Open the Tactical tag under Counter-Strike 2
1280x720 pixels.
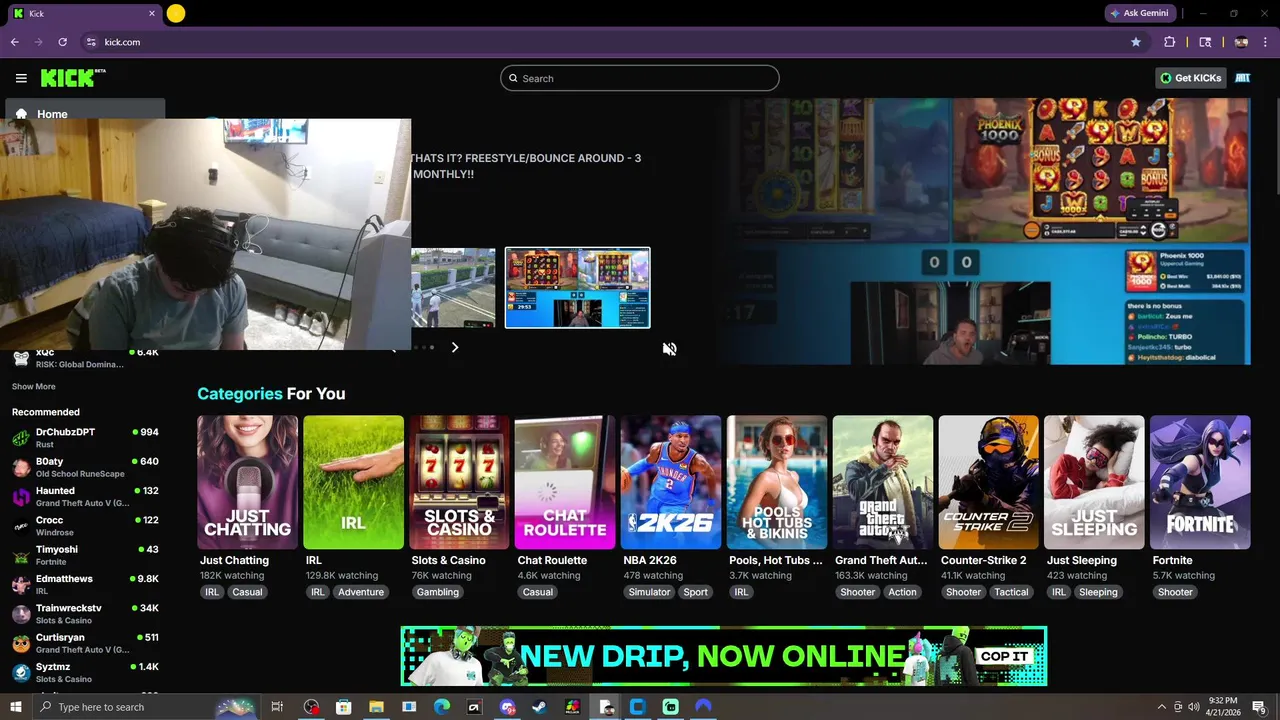point(1011,592)
